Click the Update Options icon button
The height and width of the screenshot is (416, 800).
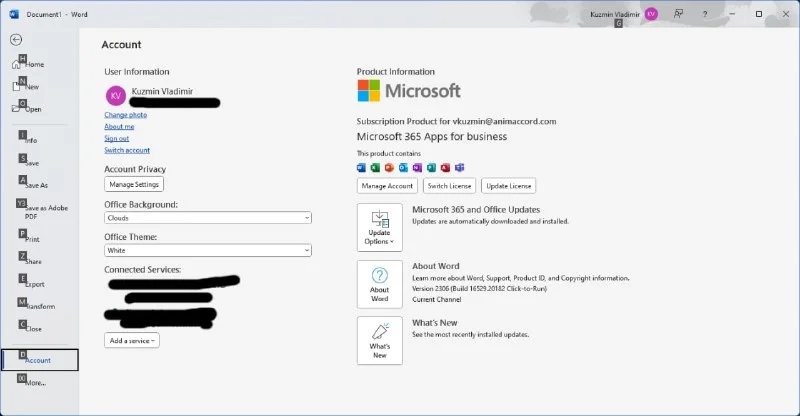tap(380, 226)
